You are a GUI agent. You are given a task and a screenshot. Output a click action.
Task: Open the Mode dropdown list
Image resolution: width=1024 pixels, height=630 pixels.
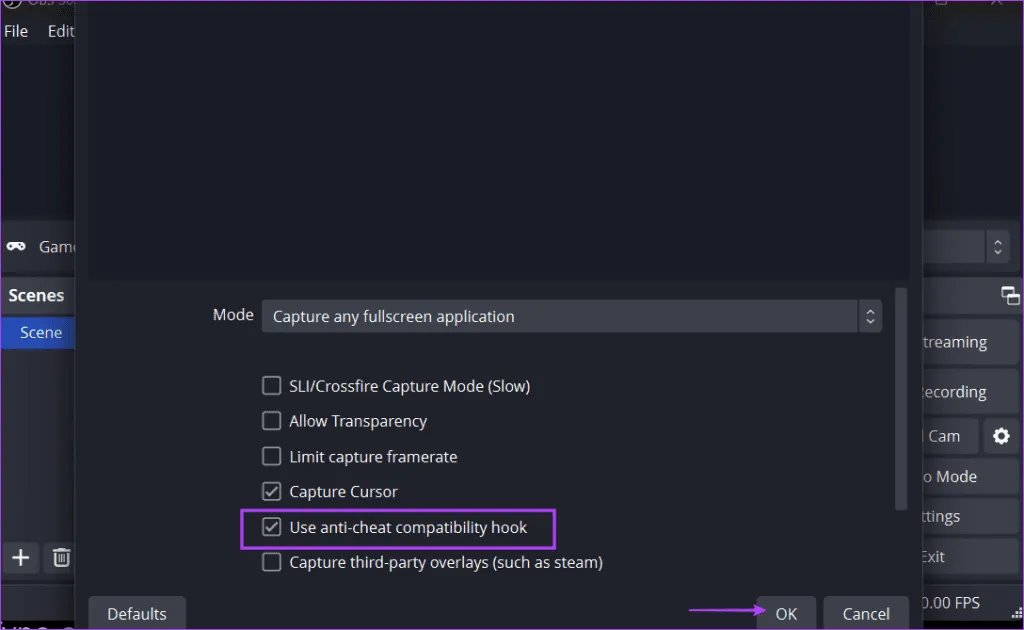point(560,317)
